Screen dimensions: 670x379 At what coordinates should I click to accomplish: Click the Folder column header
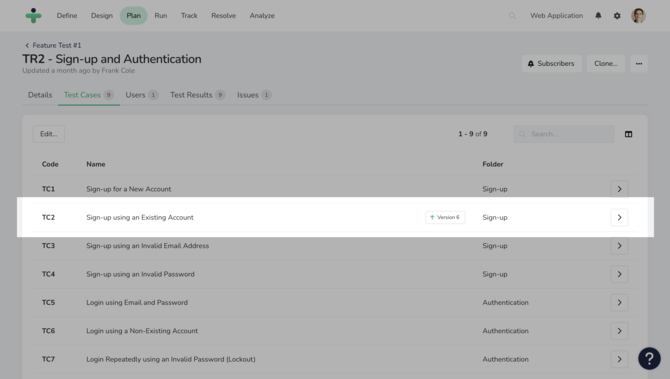click(493, 164)
